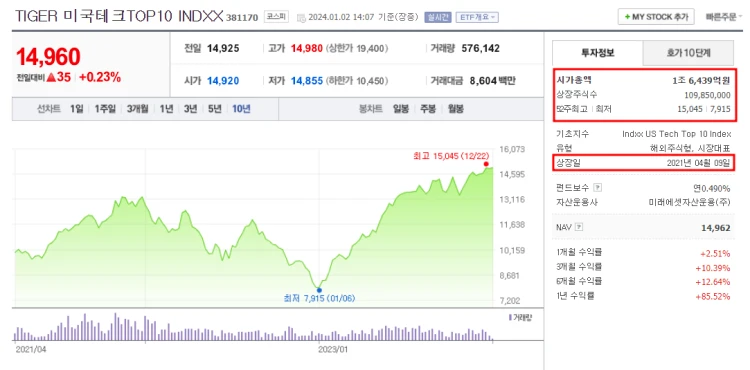Show the 월봉 monthly candle chart
The width and height of the screenshot is (750, 370).
point(455,109)
